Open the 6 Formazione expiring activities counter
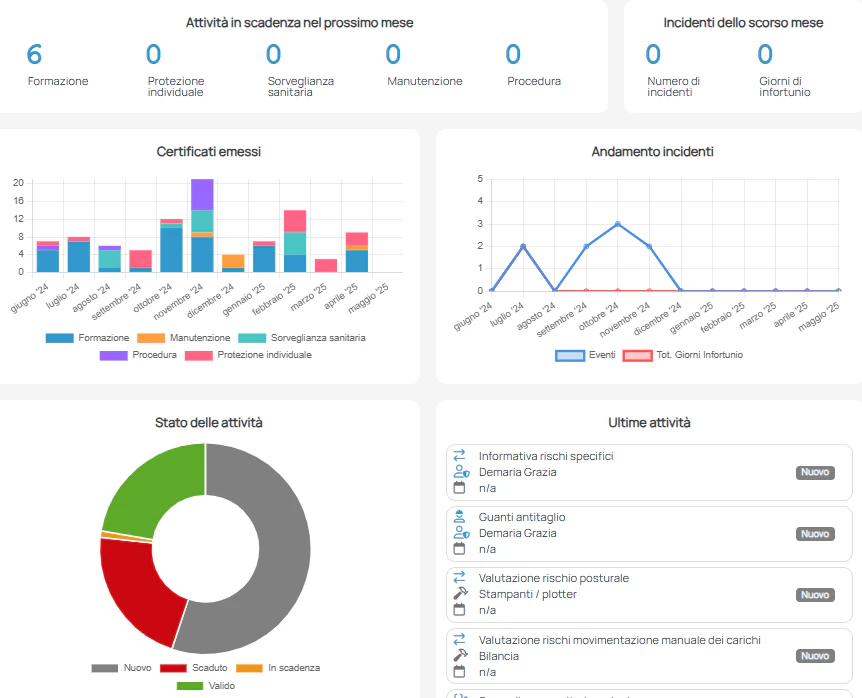The image size is (862, 698). 35,56
